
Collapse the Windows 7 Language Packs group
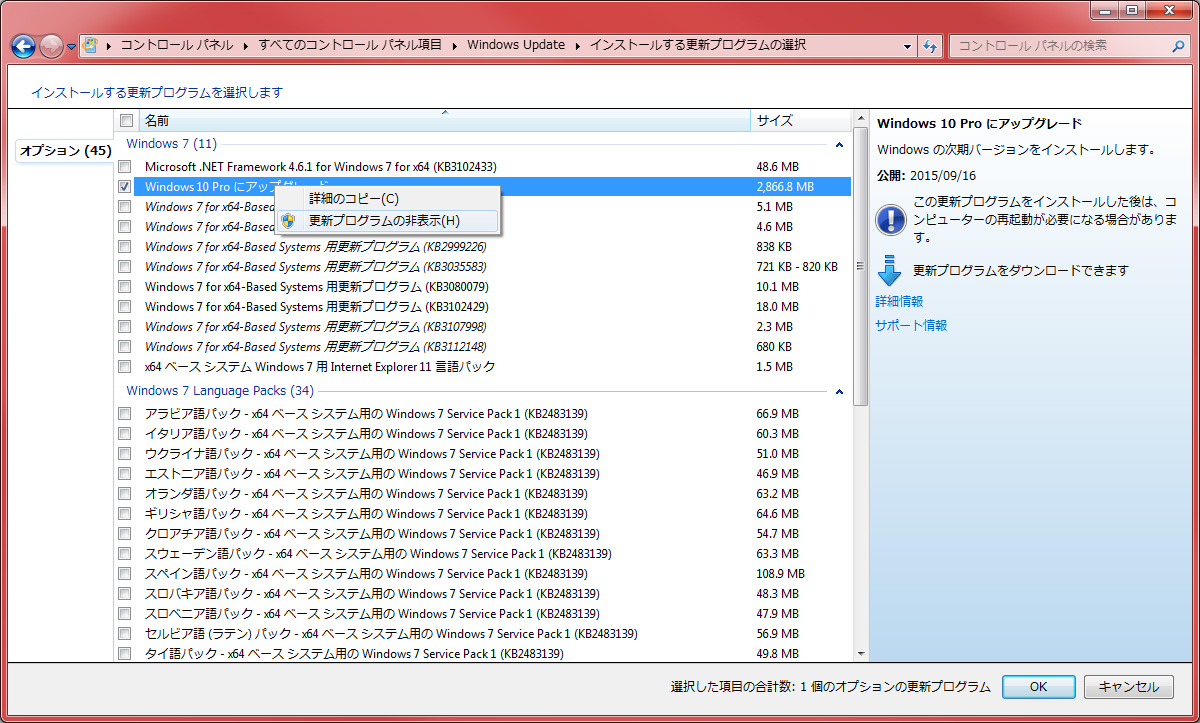839,392
